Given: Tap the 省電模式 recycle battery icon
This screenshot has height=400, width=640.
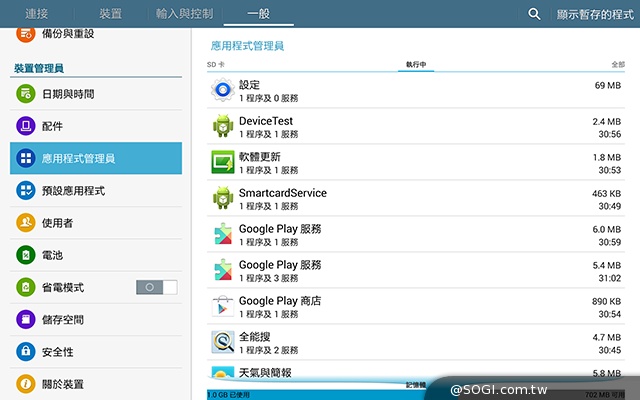Looking at the screenshot, I should point(26,287).
